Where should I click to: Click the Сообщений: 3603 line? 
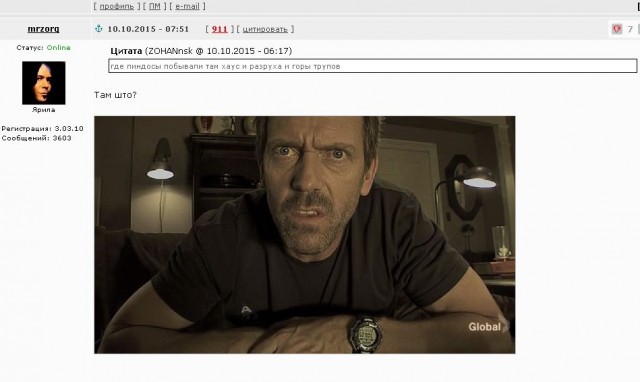(36, 138)
